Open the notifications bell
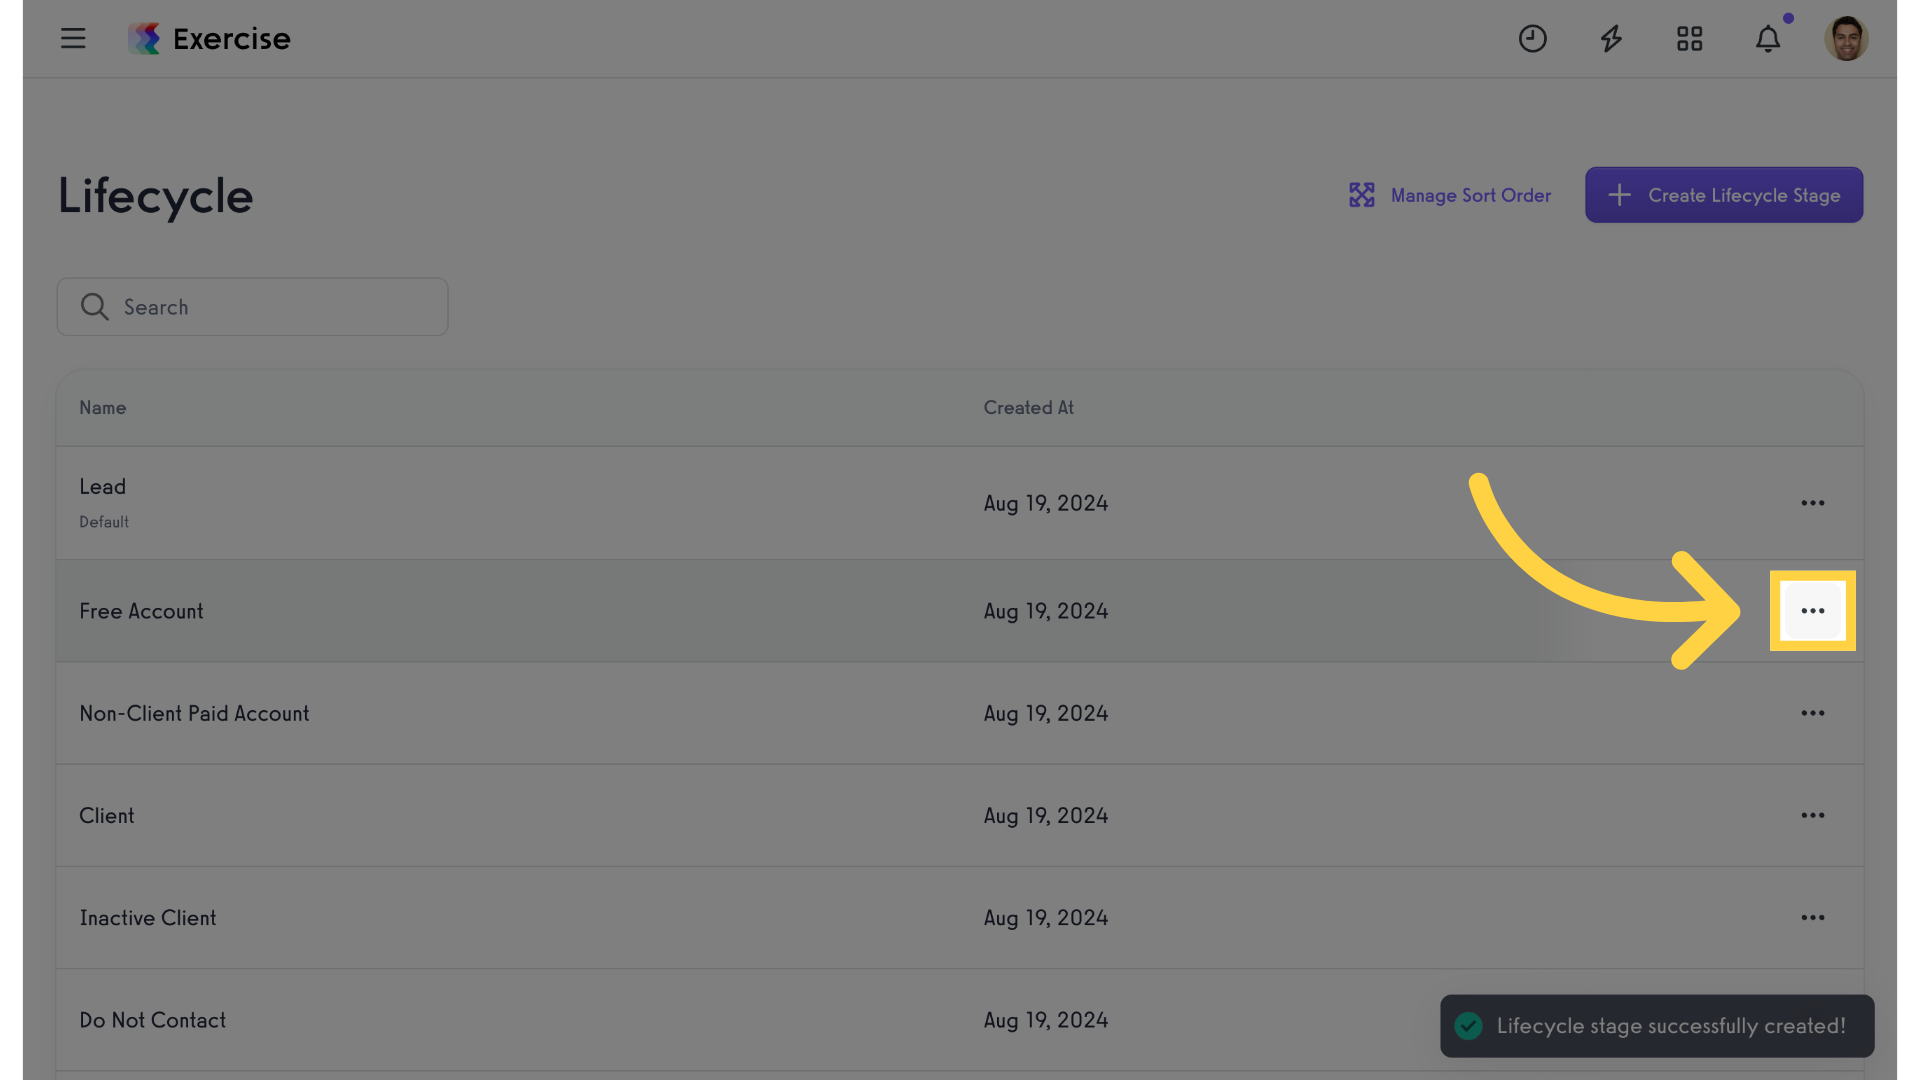The height and width of the screenshot is (1080, 1920). [x=1768, y=38]
